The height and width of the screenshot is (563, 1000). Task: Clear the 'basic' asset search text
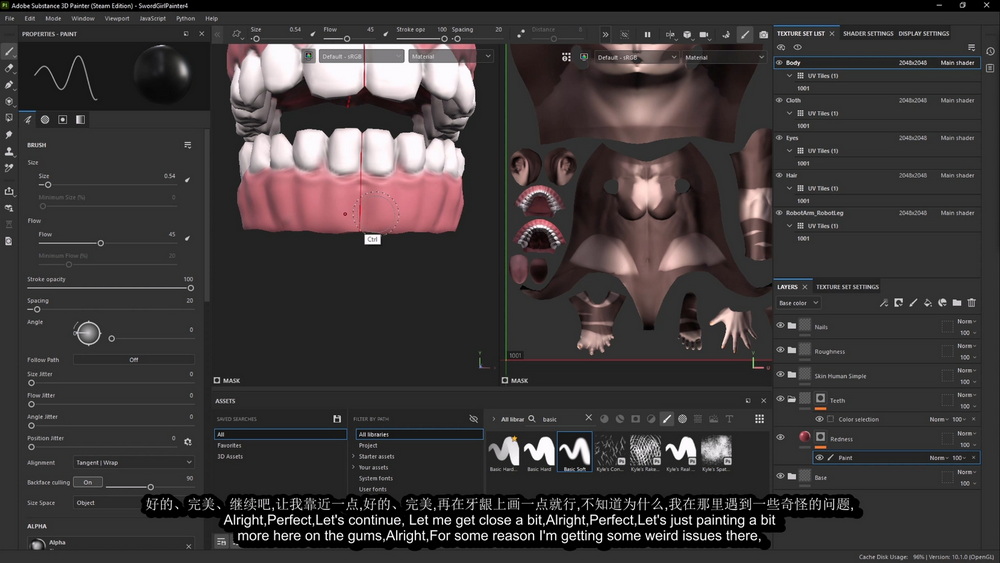tap(588, 418)
